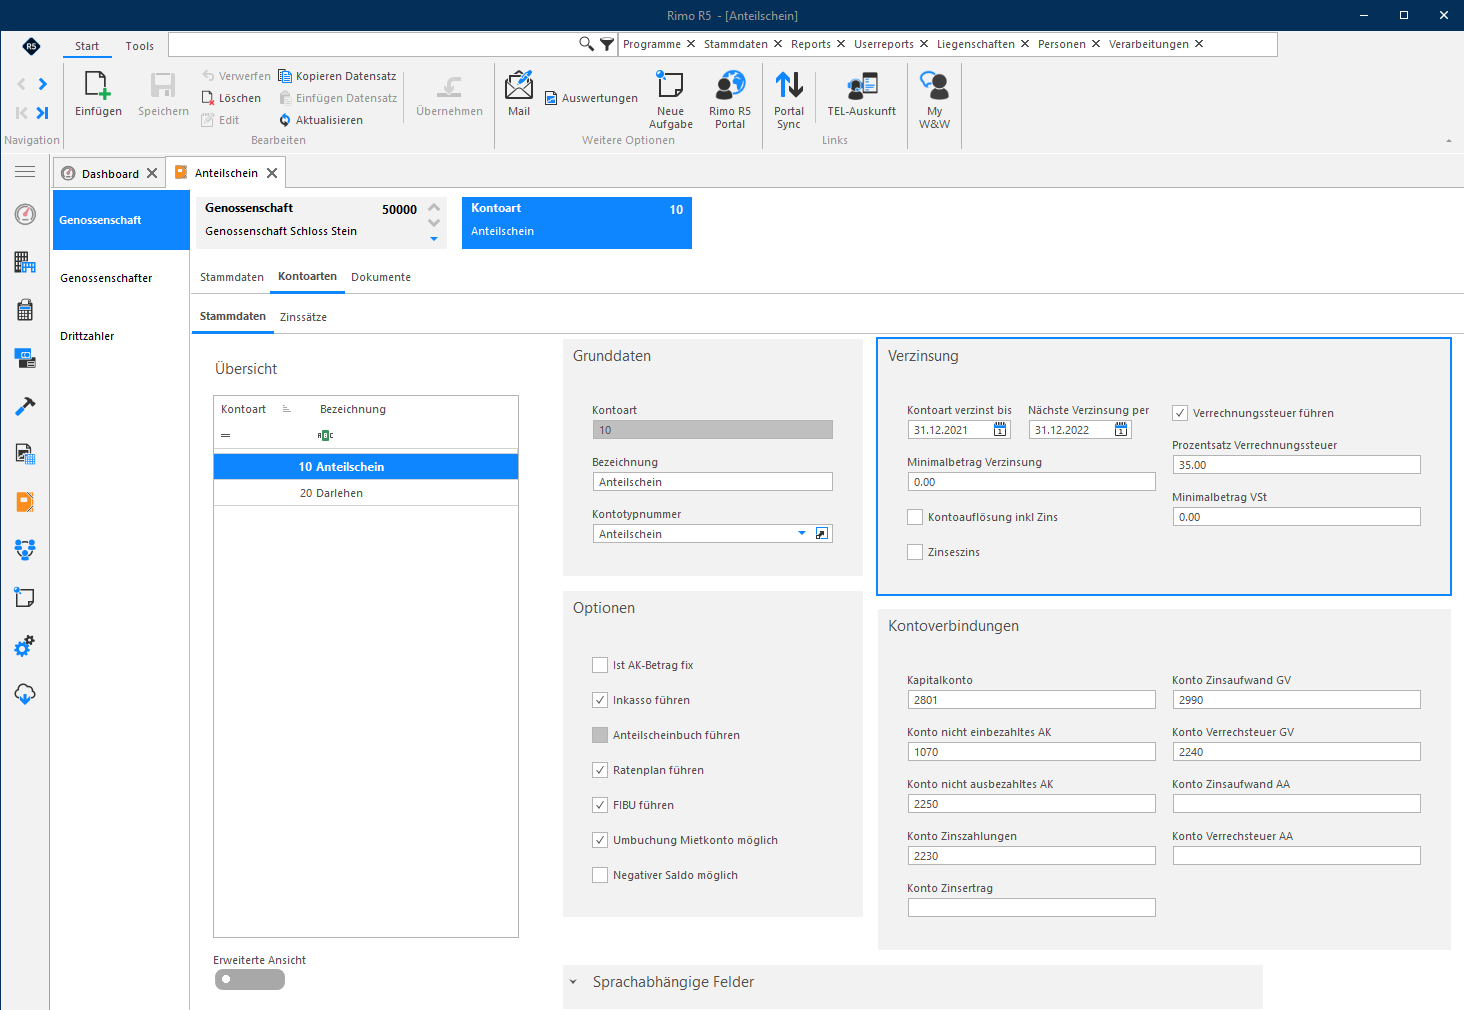
Task: Select Genossenschafter in the left panel
Action: pos(106,278)
